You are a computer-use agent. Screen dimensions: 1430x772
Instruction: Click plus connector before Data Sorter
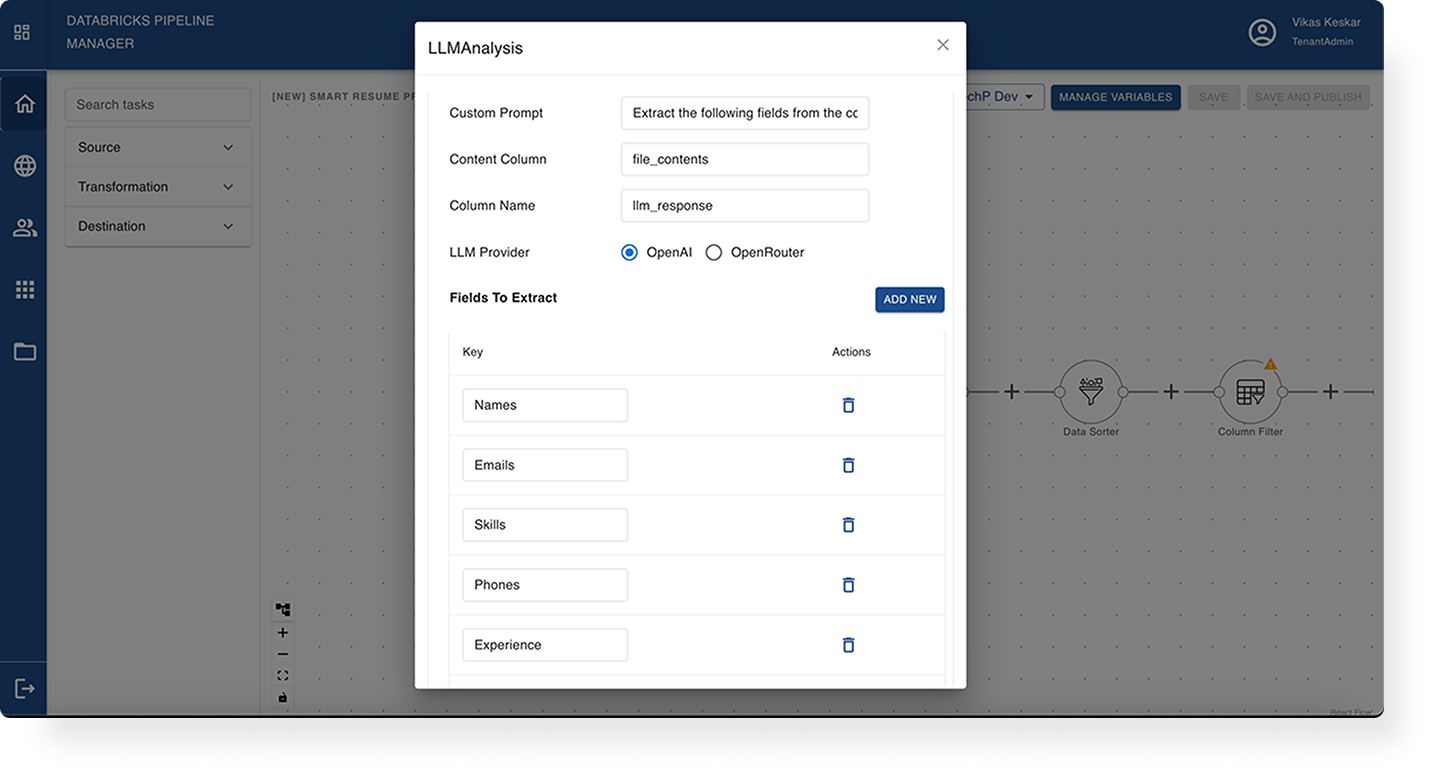click(x=1011, y=392)
